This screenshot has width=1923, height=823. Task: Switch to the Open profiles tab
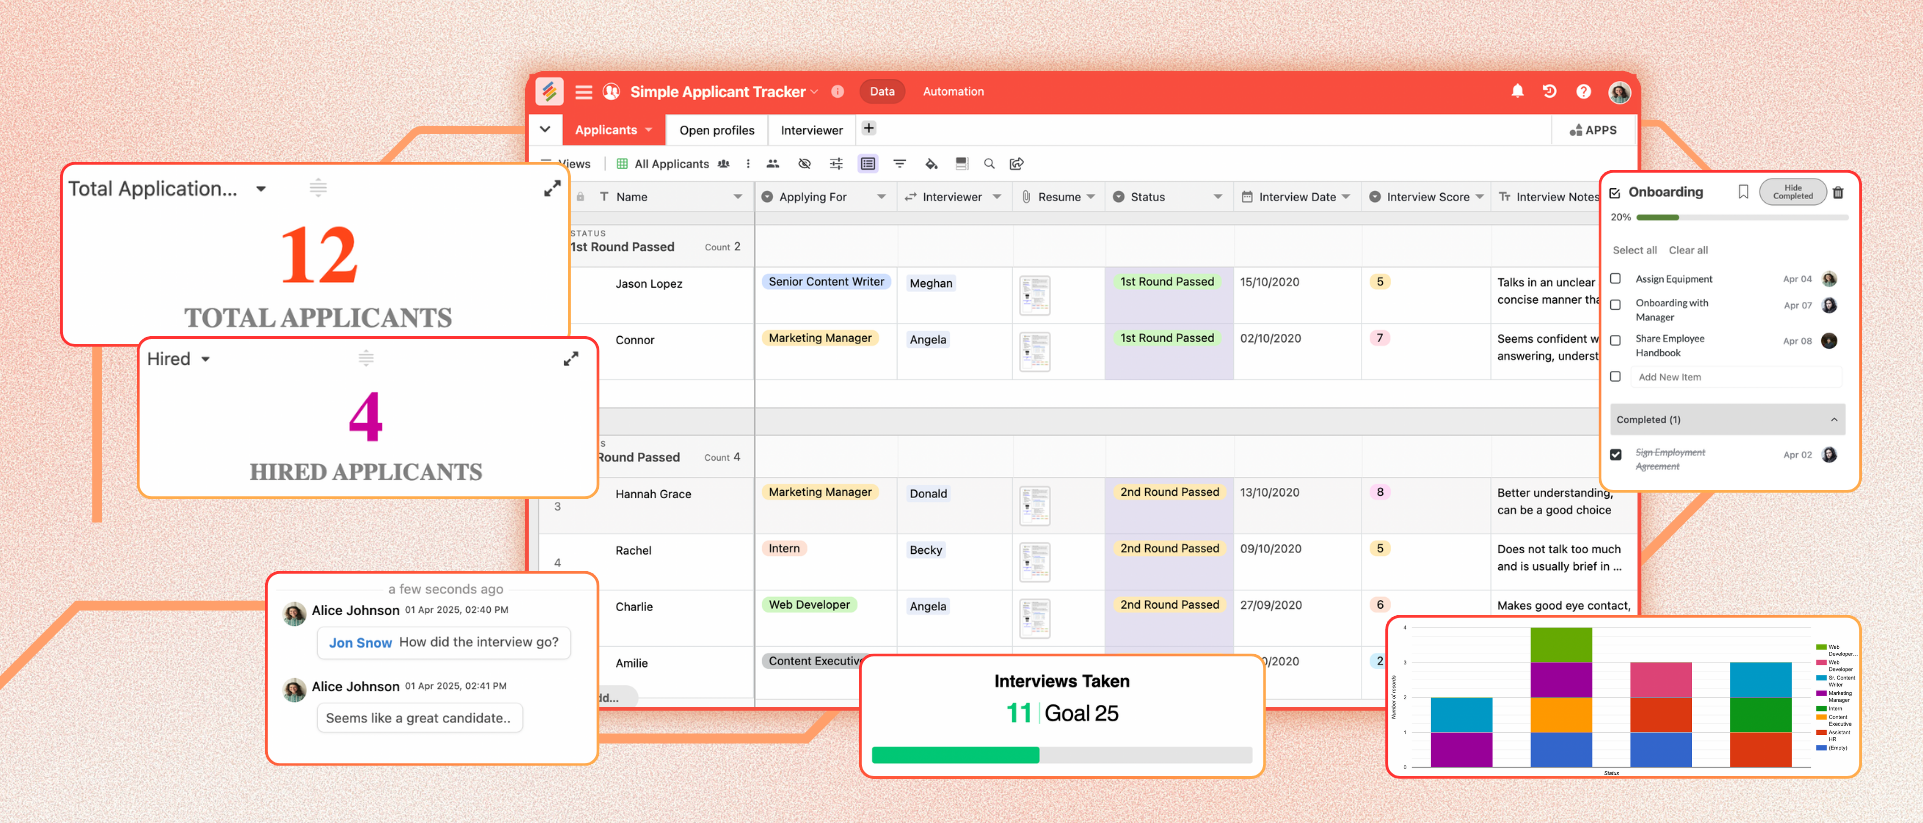click(x=716, y=130)
